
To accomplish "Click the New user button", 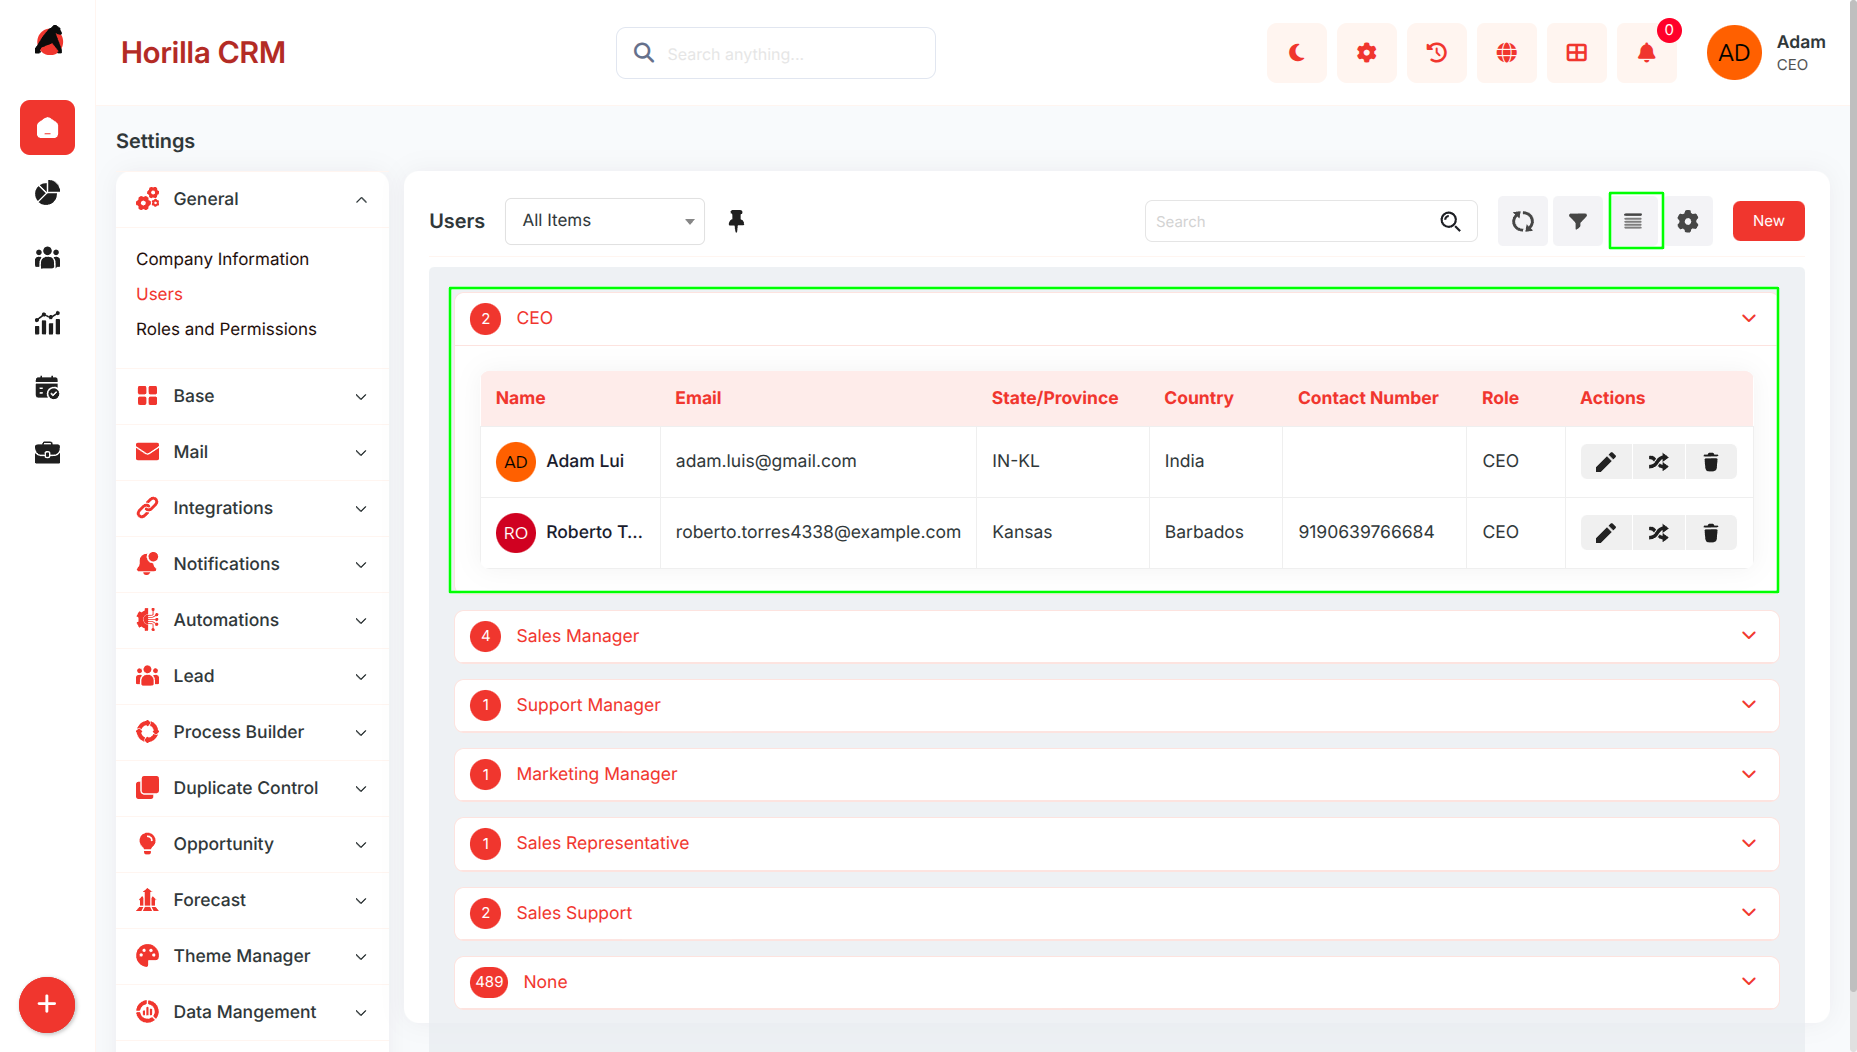I will coord(1768,221).
